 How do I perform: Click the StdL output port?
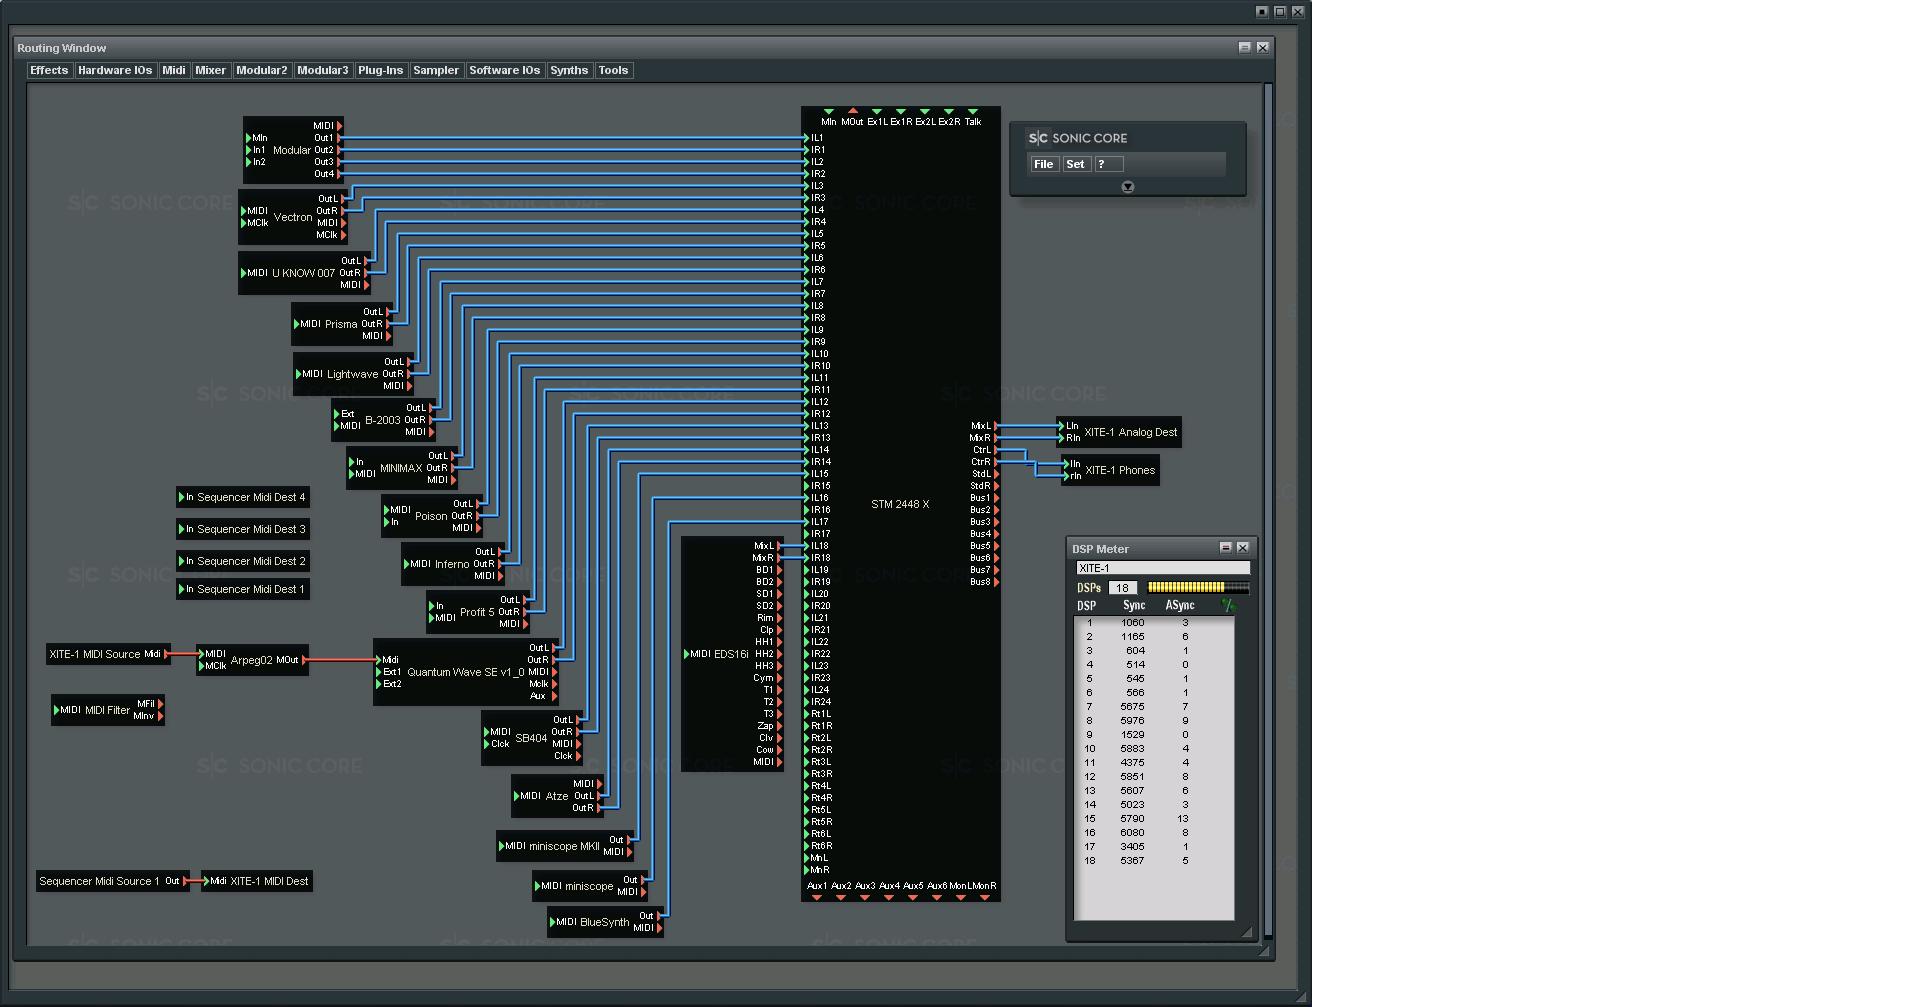pos(996,474)
